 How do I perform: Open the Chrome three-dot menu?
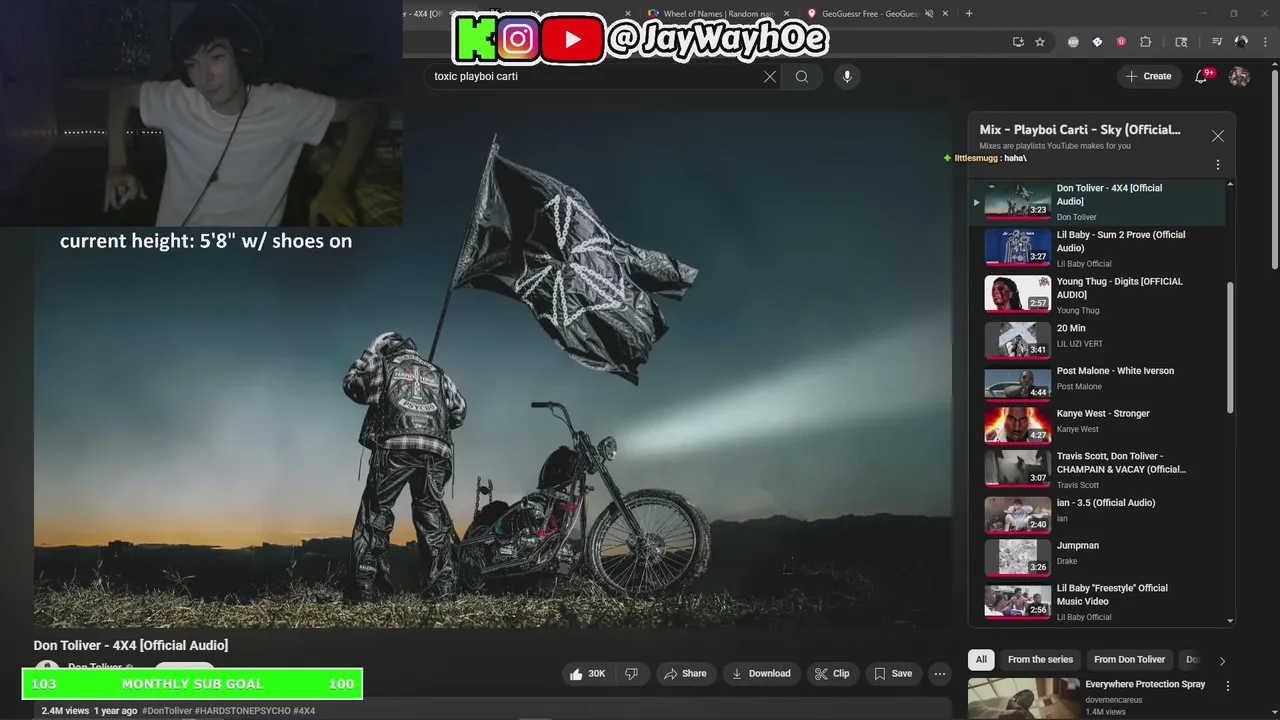click(x=1265, y=42)
